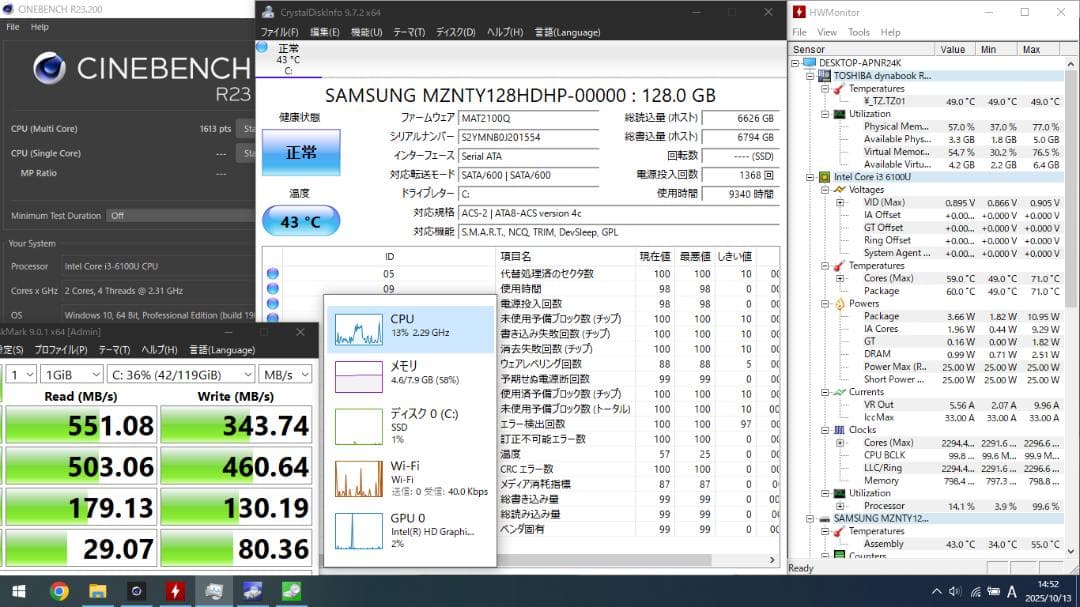Collapse the Intel Core i3 6100U node
The width and height of the screenshot is (1080, 607).
[x=810, y=177]
